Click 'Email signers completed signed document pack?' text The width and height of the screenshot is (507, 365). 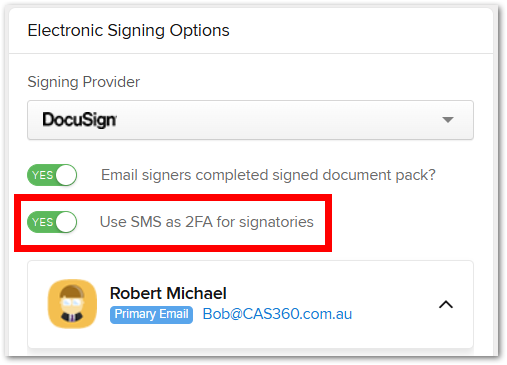point(268,175)
